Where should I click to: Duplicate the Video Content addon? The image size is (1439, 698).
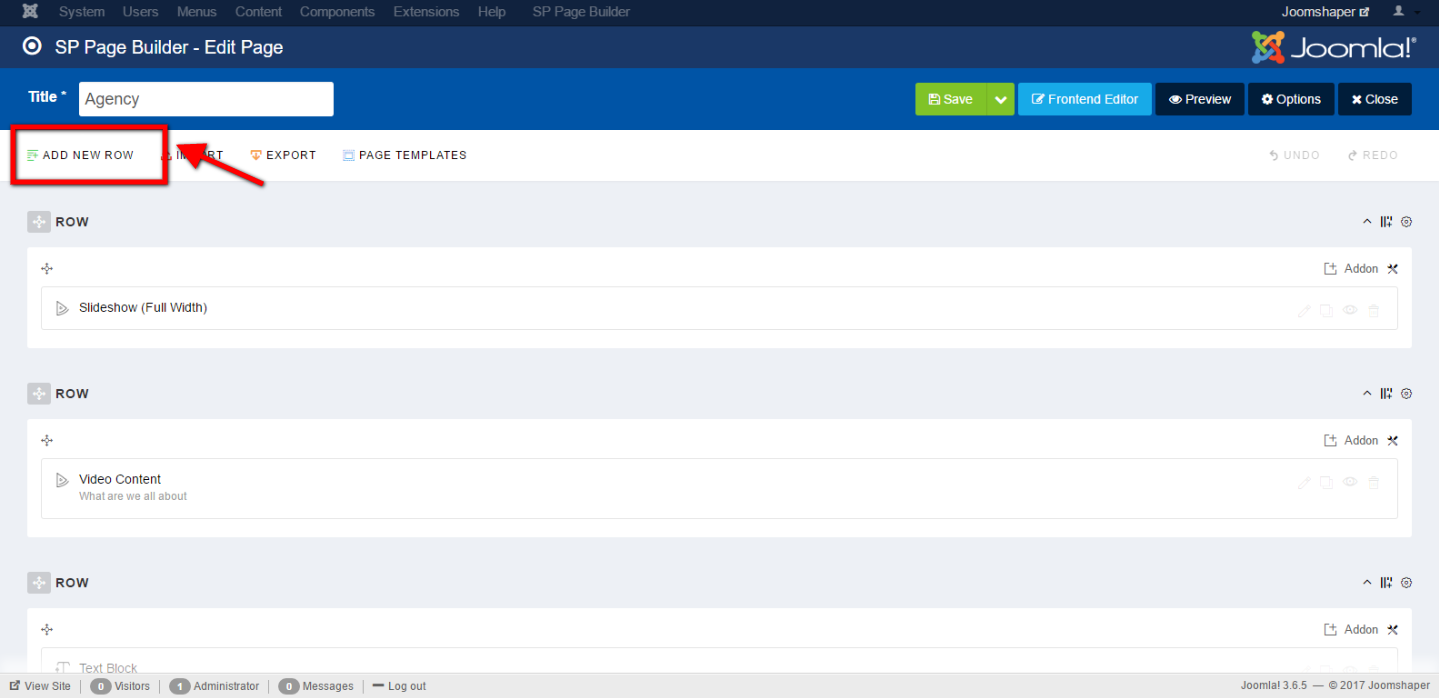pos(1326,483)
